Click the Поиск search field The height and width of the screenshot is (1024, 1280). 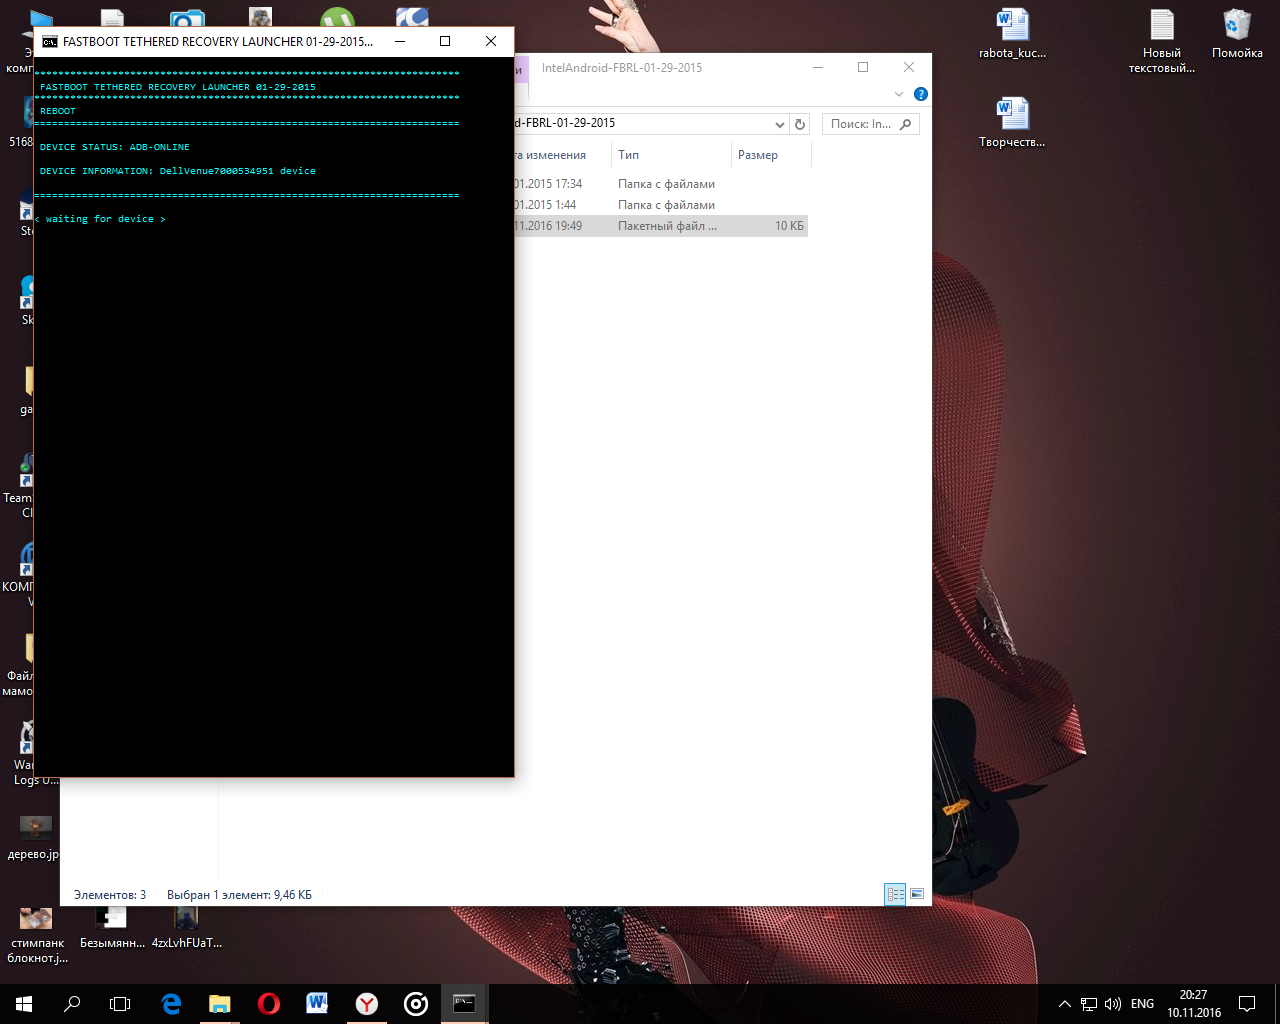tap(862, 124)
